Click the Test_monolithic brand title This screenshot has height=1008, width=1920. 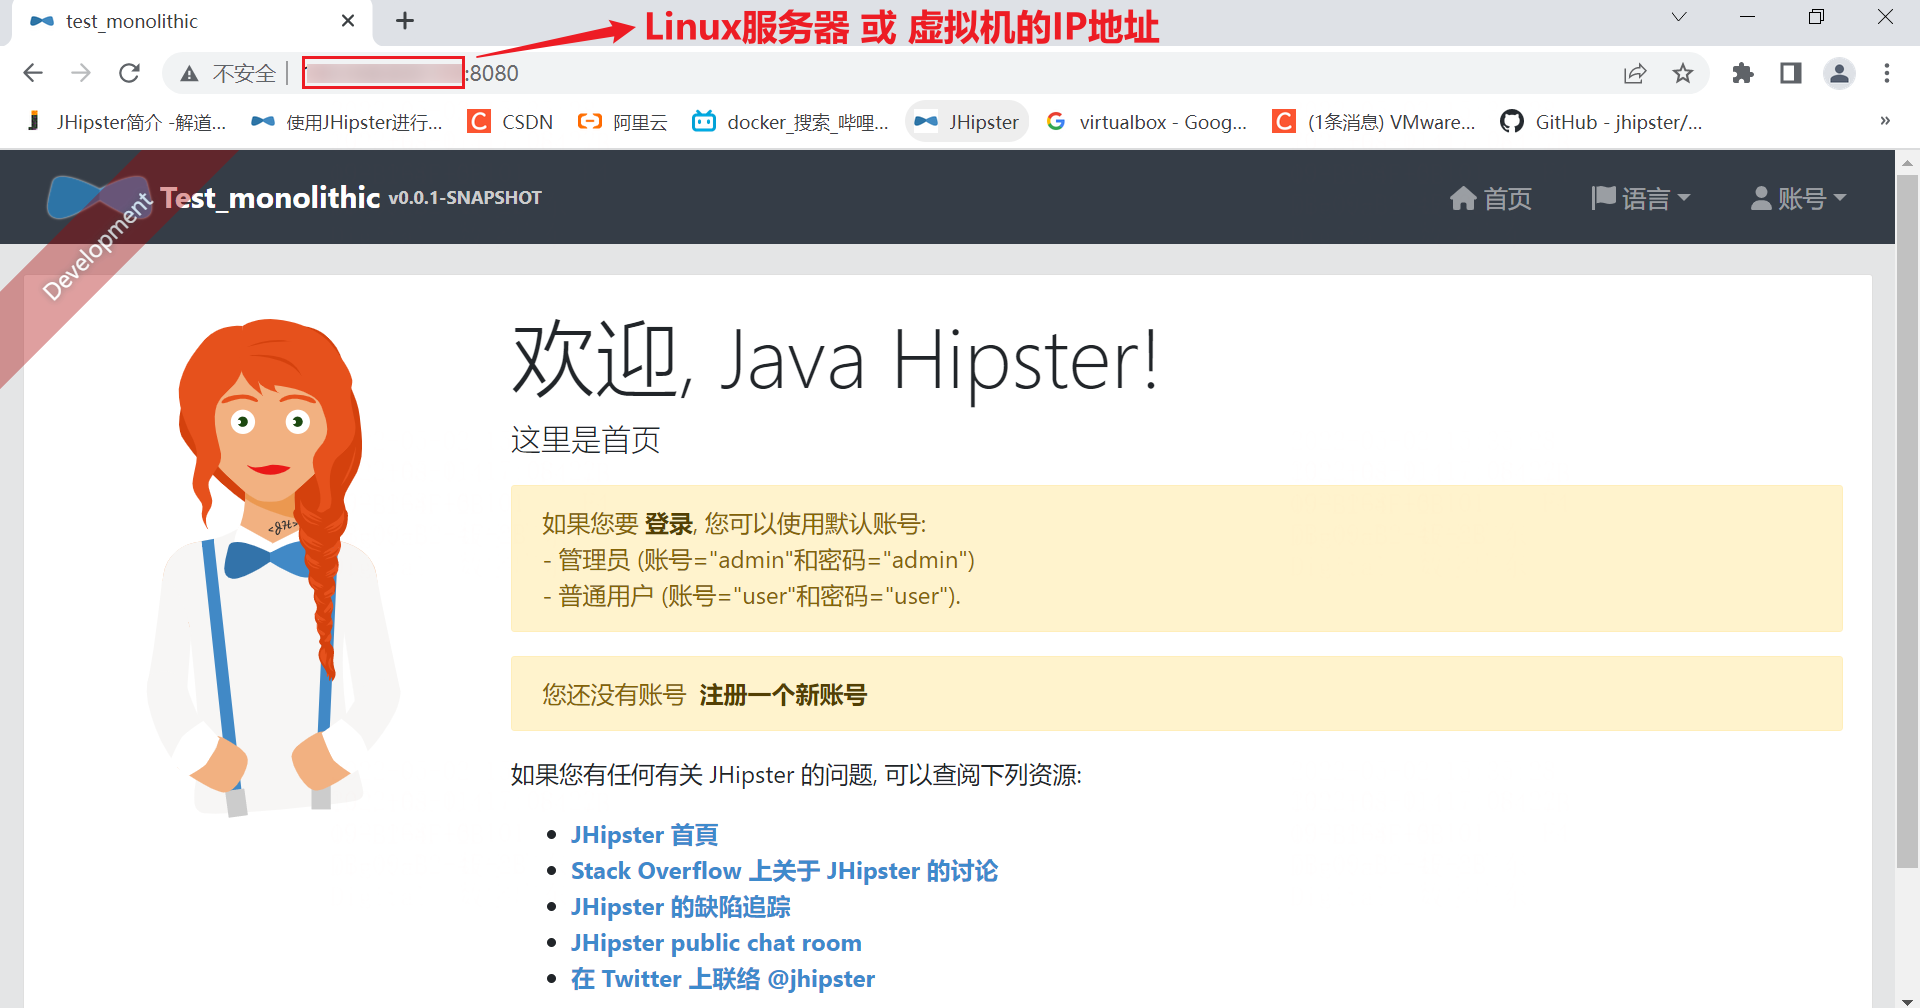click(270, 198)
